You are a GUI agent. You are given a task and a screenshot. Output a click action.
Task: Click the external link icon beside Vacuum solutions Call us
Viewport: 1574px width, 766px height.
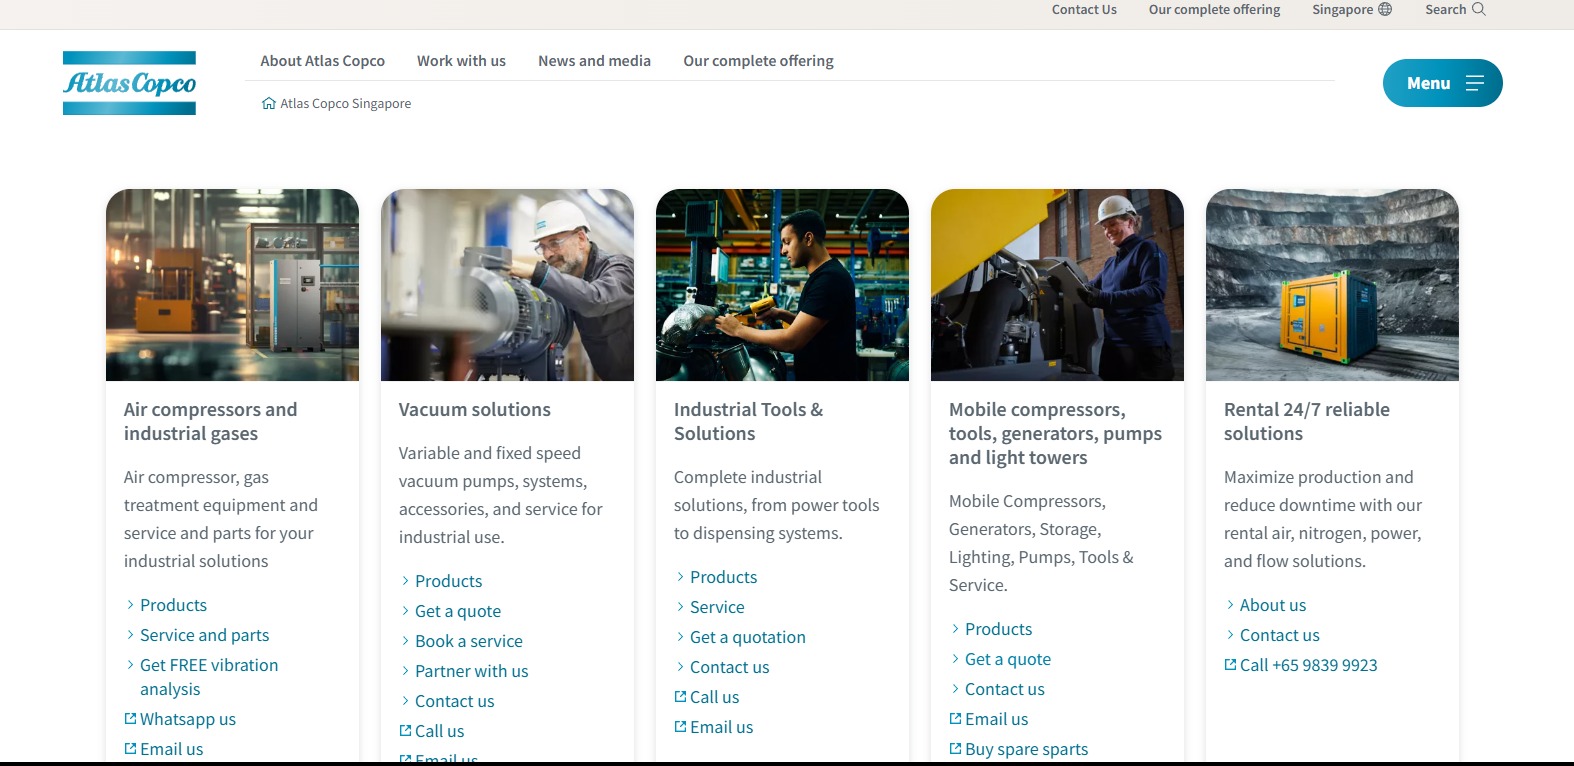pos(405,730)
